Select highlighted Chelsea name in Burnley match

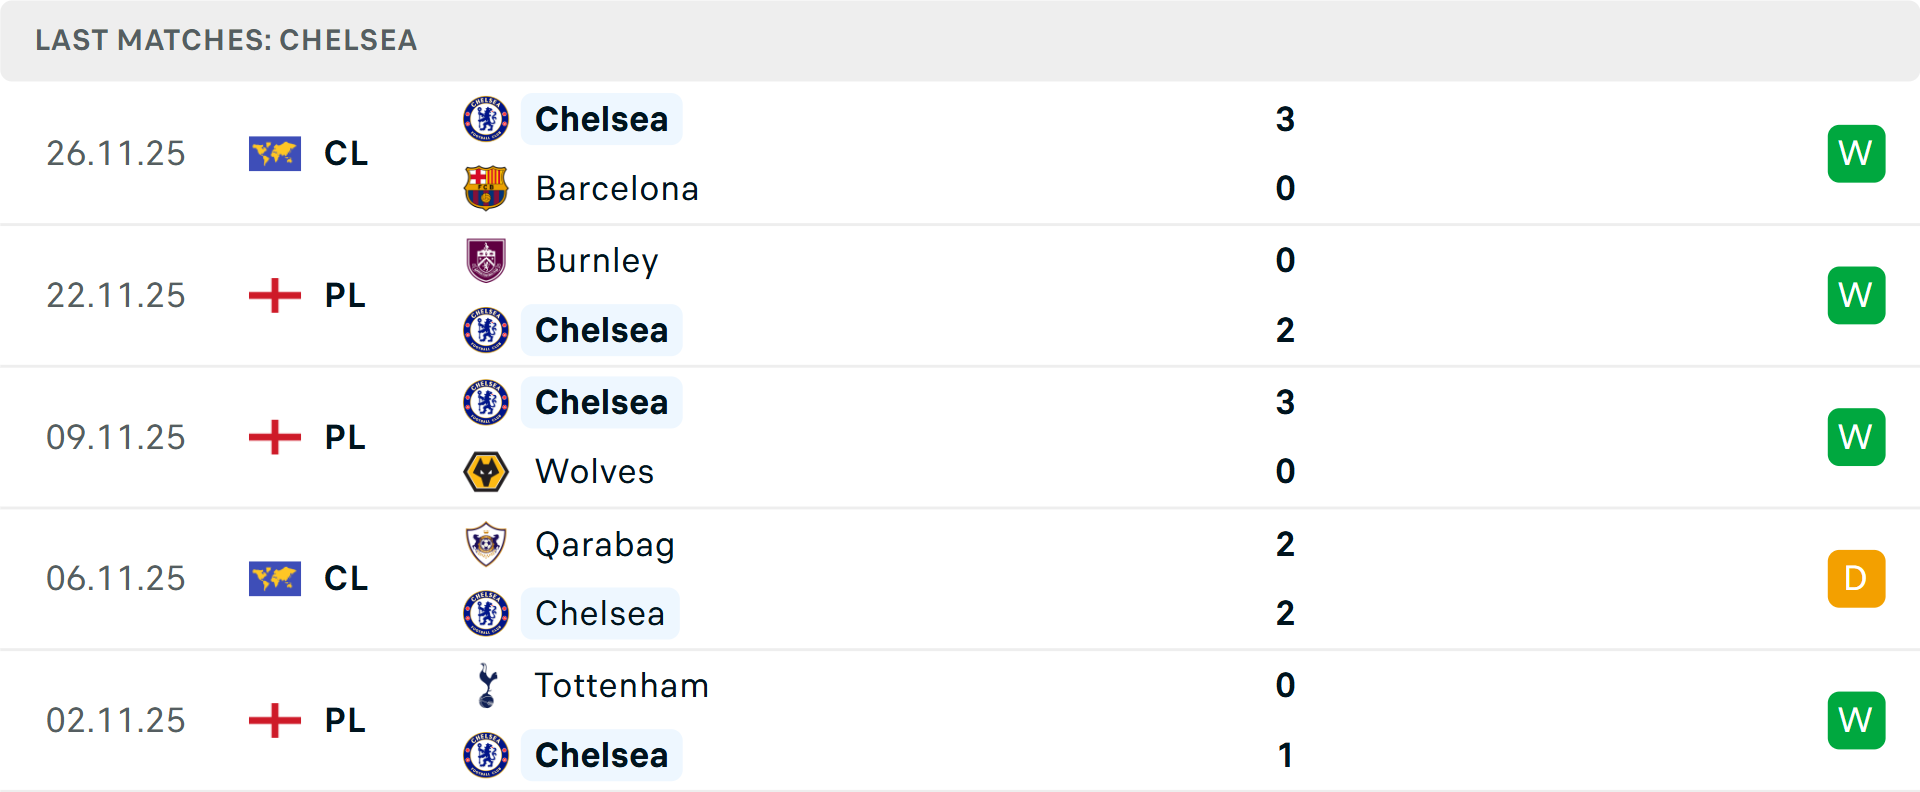point(601,330)
